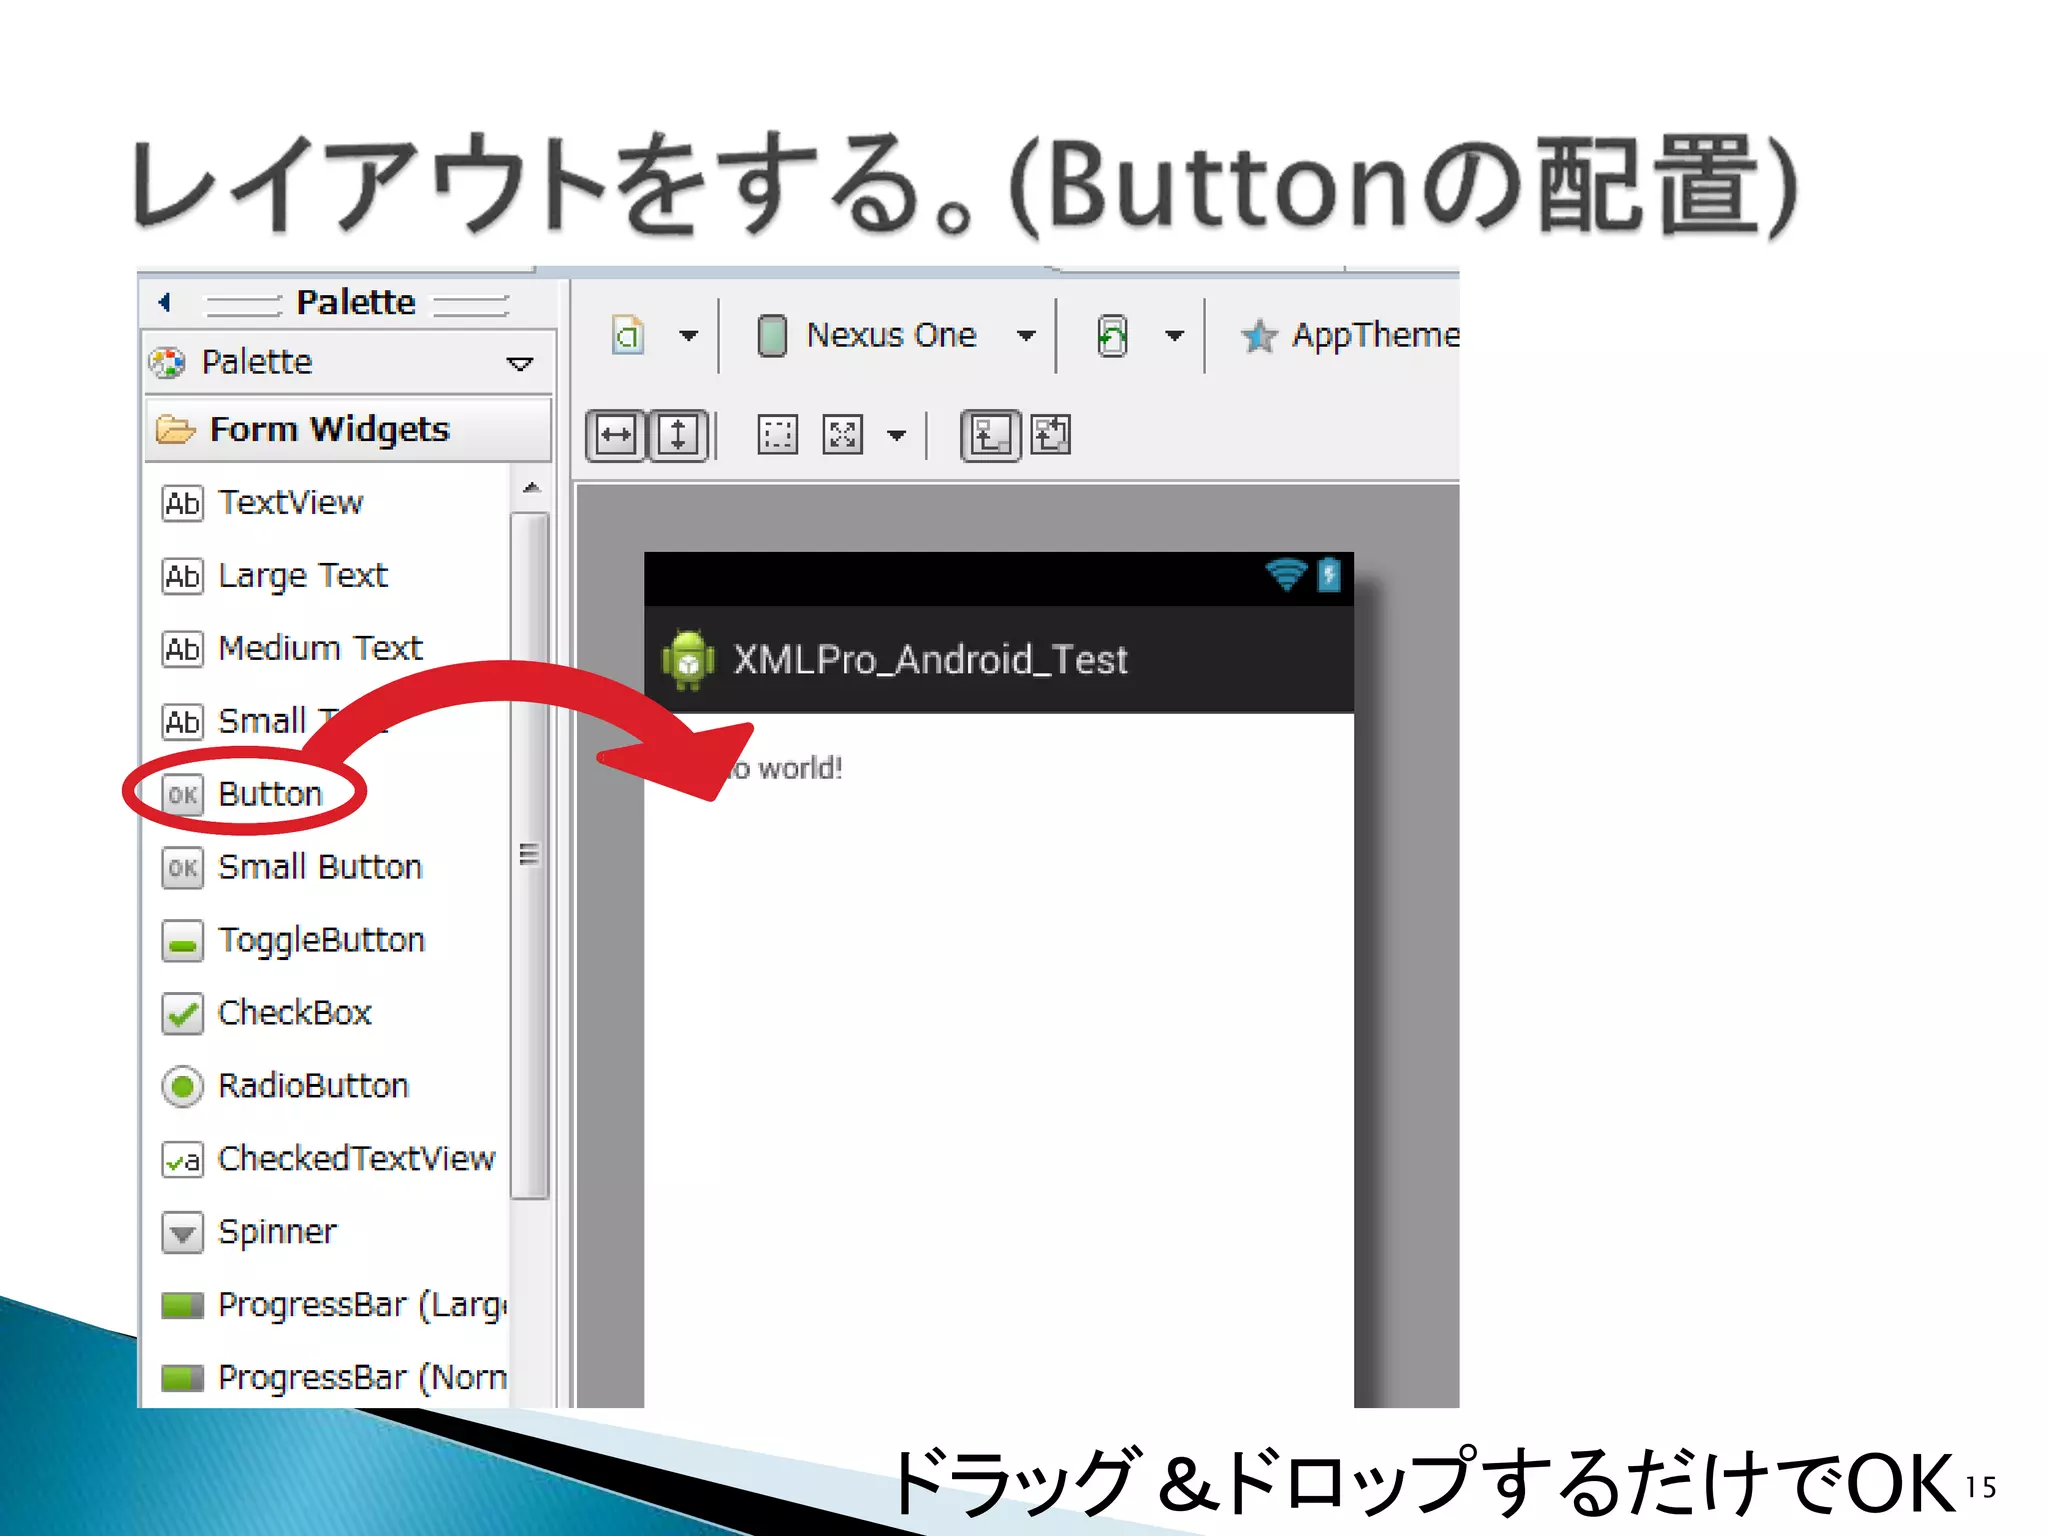The image size is (2048, 1536).
Task: Click the RadioButton green dot icon
Action: [x=182, y=1087]
